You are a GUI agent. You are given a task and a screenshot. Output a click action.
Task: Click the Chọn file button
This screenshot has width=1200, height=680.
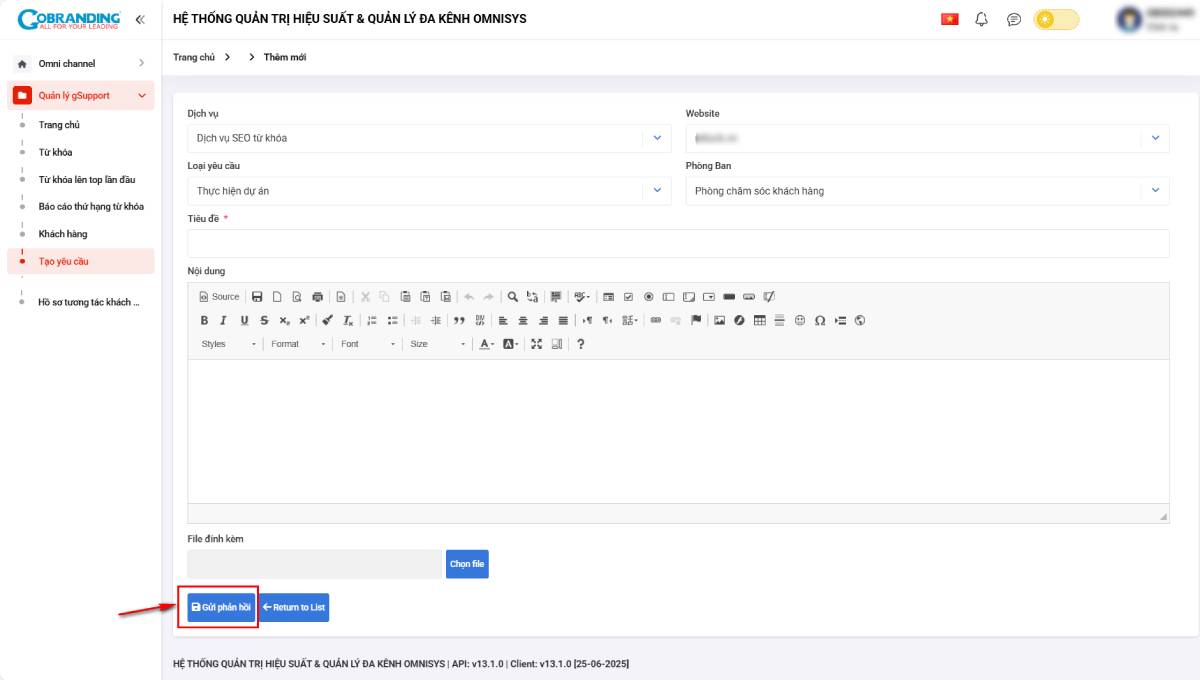pyautogui.click(x=467, y=564)
